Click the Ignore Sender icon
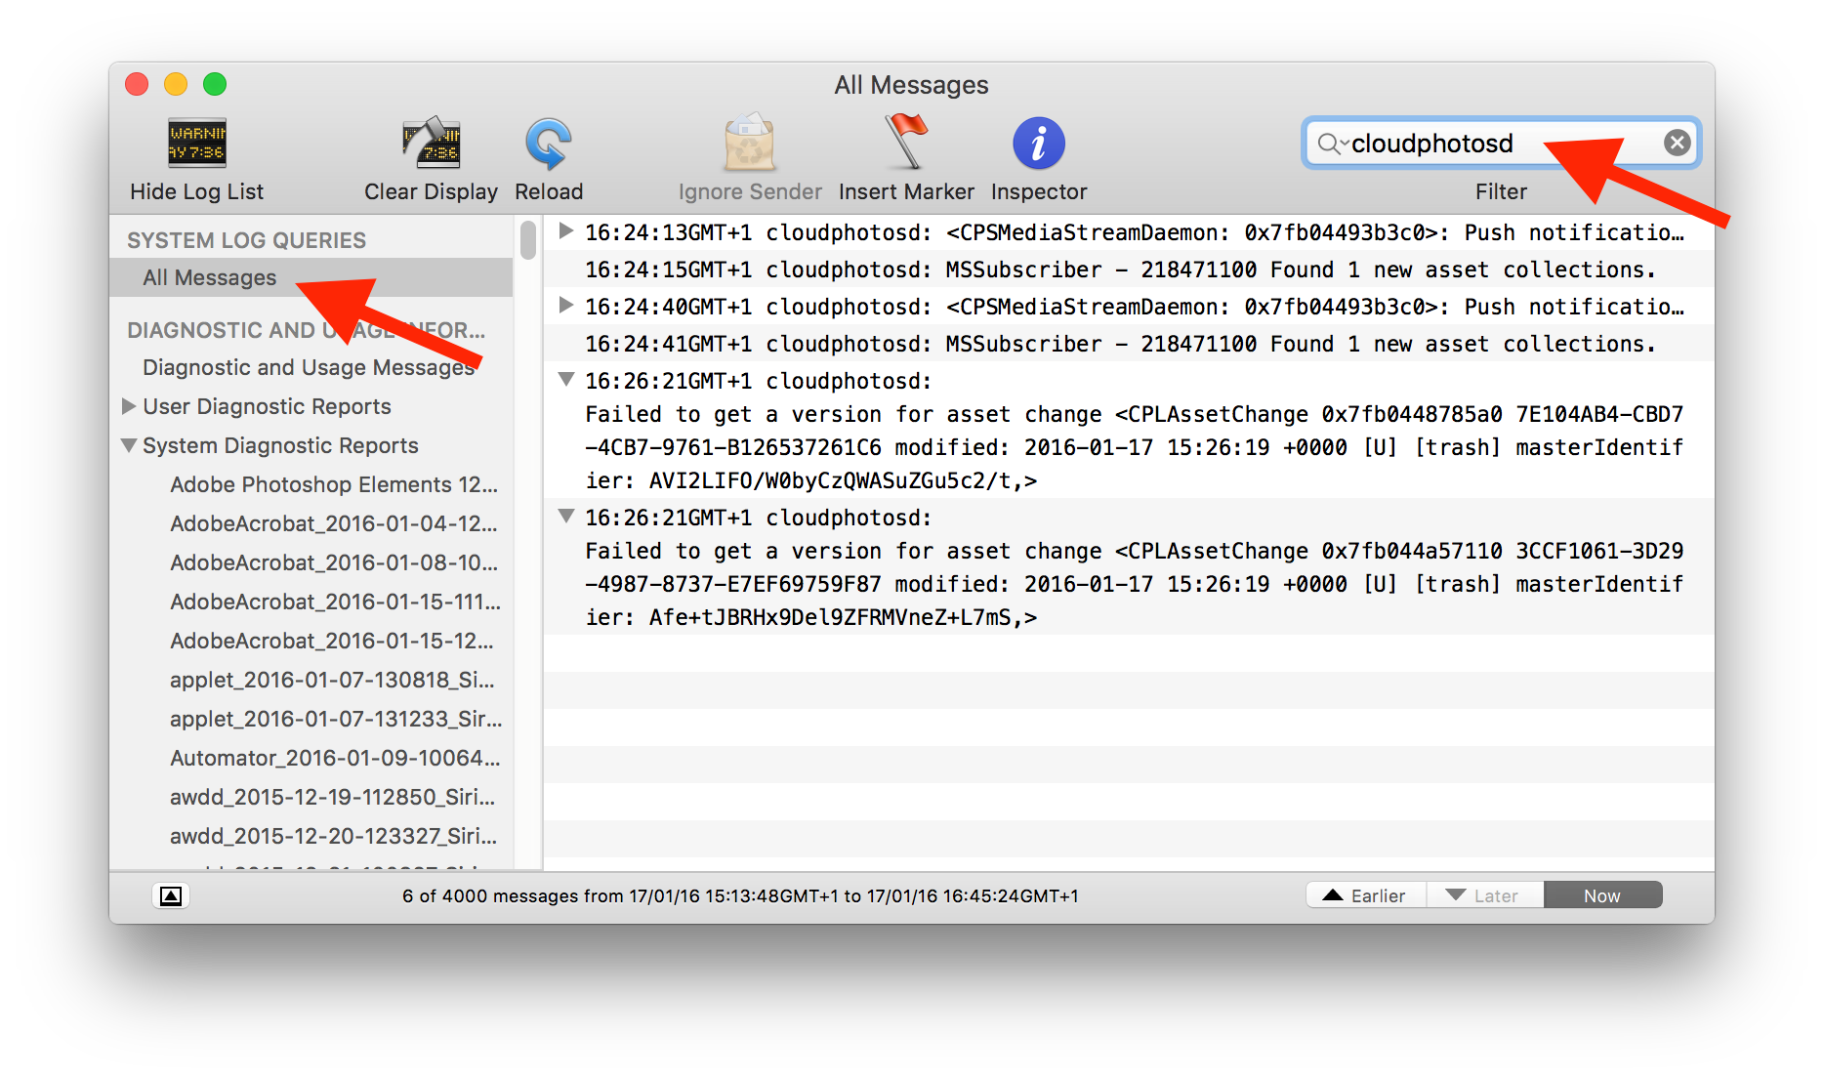The image size is (1824, 1080). tap(749, 143)
